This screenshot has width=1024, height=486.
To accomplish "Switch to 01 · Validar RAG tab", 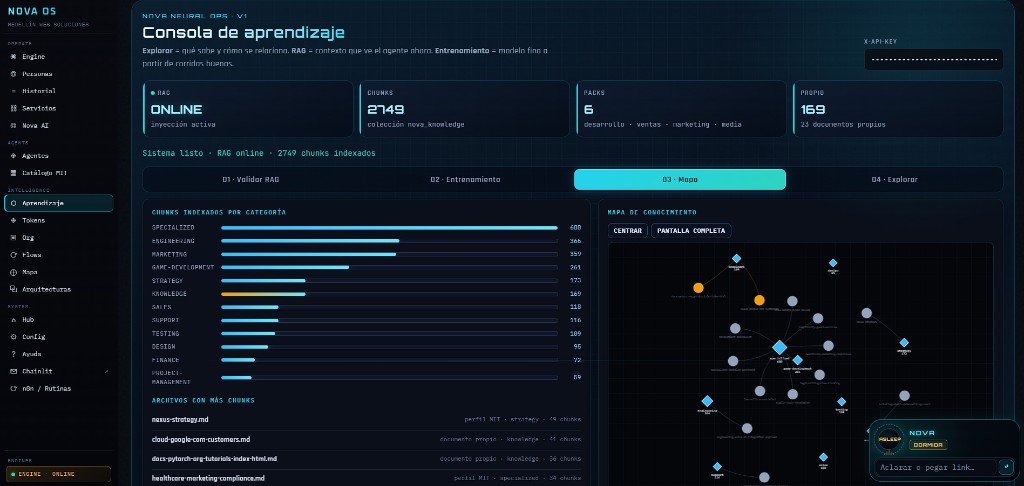I will point(250,180).
